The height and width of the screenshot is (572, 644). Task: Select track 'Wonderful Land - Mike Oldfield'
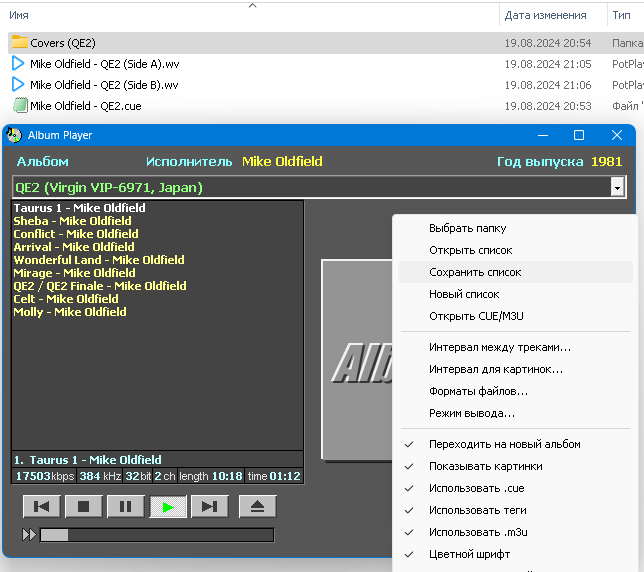(x=99, y=260)
